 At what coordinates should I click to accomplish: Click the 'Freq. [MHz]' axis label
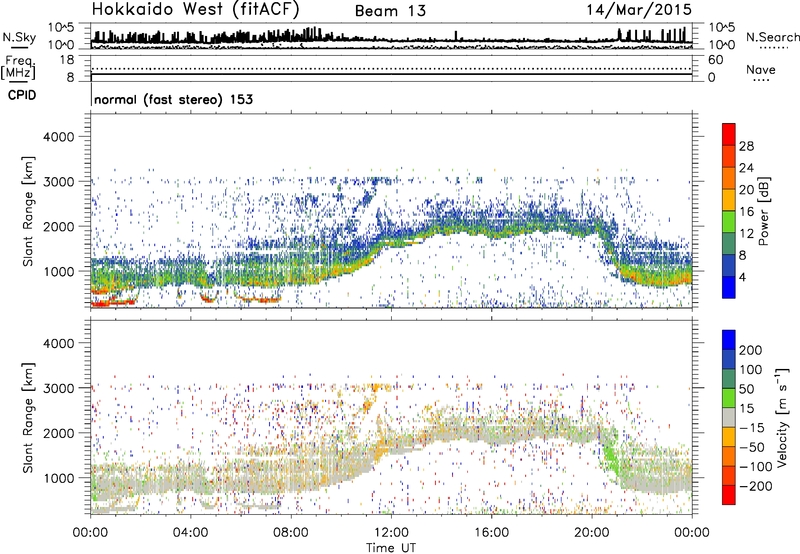click(19, 68)
